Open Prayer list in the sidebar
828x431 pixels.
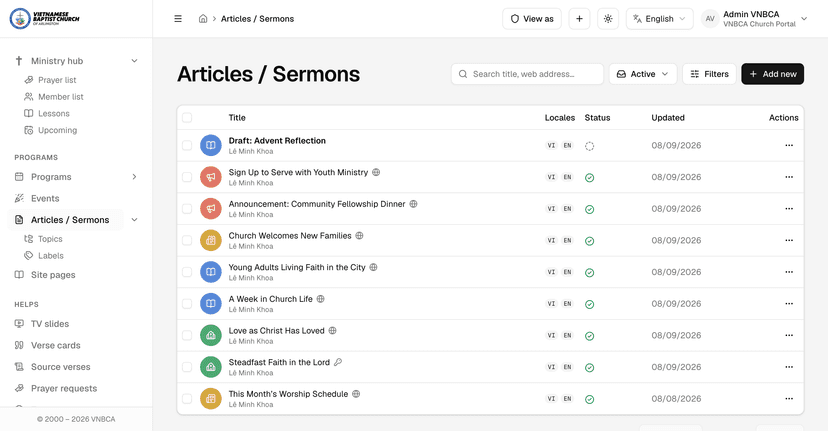[57, 80]
